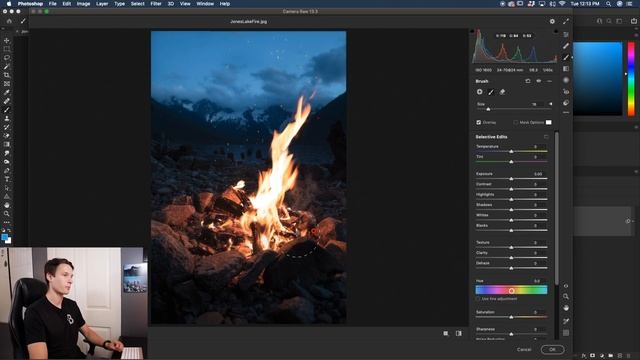Open the Window menu
640x360 pixels.
(x=205, y=4)
